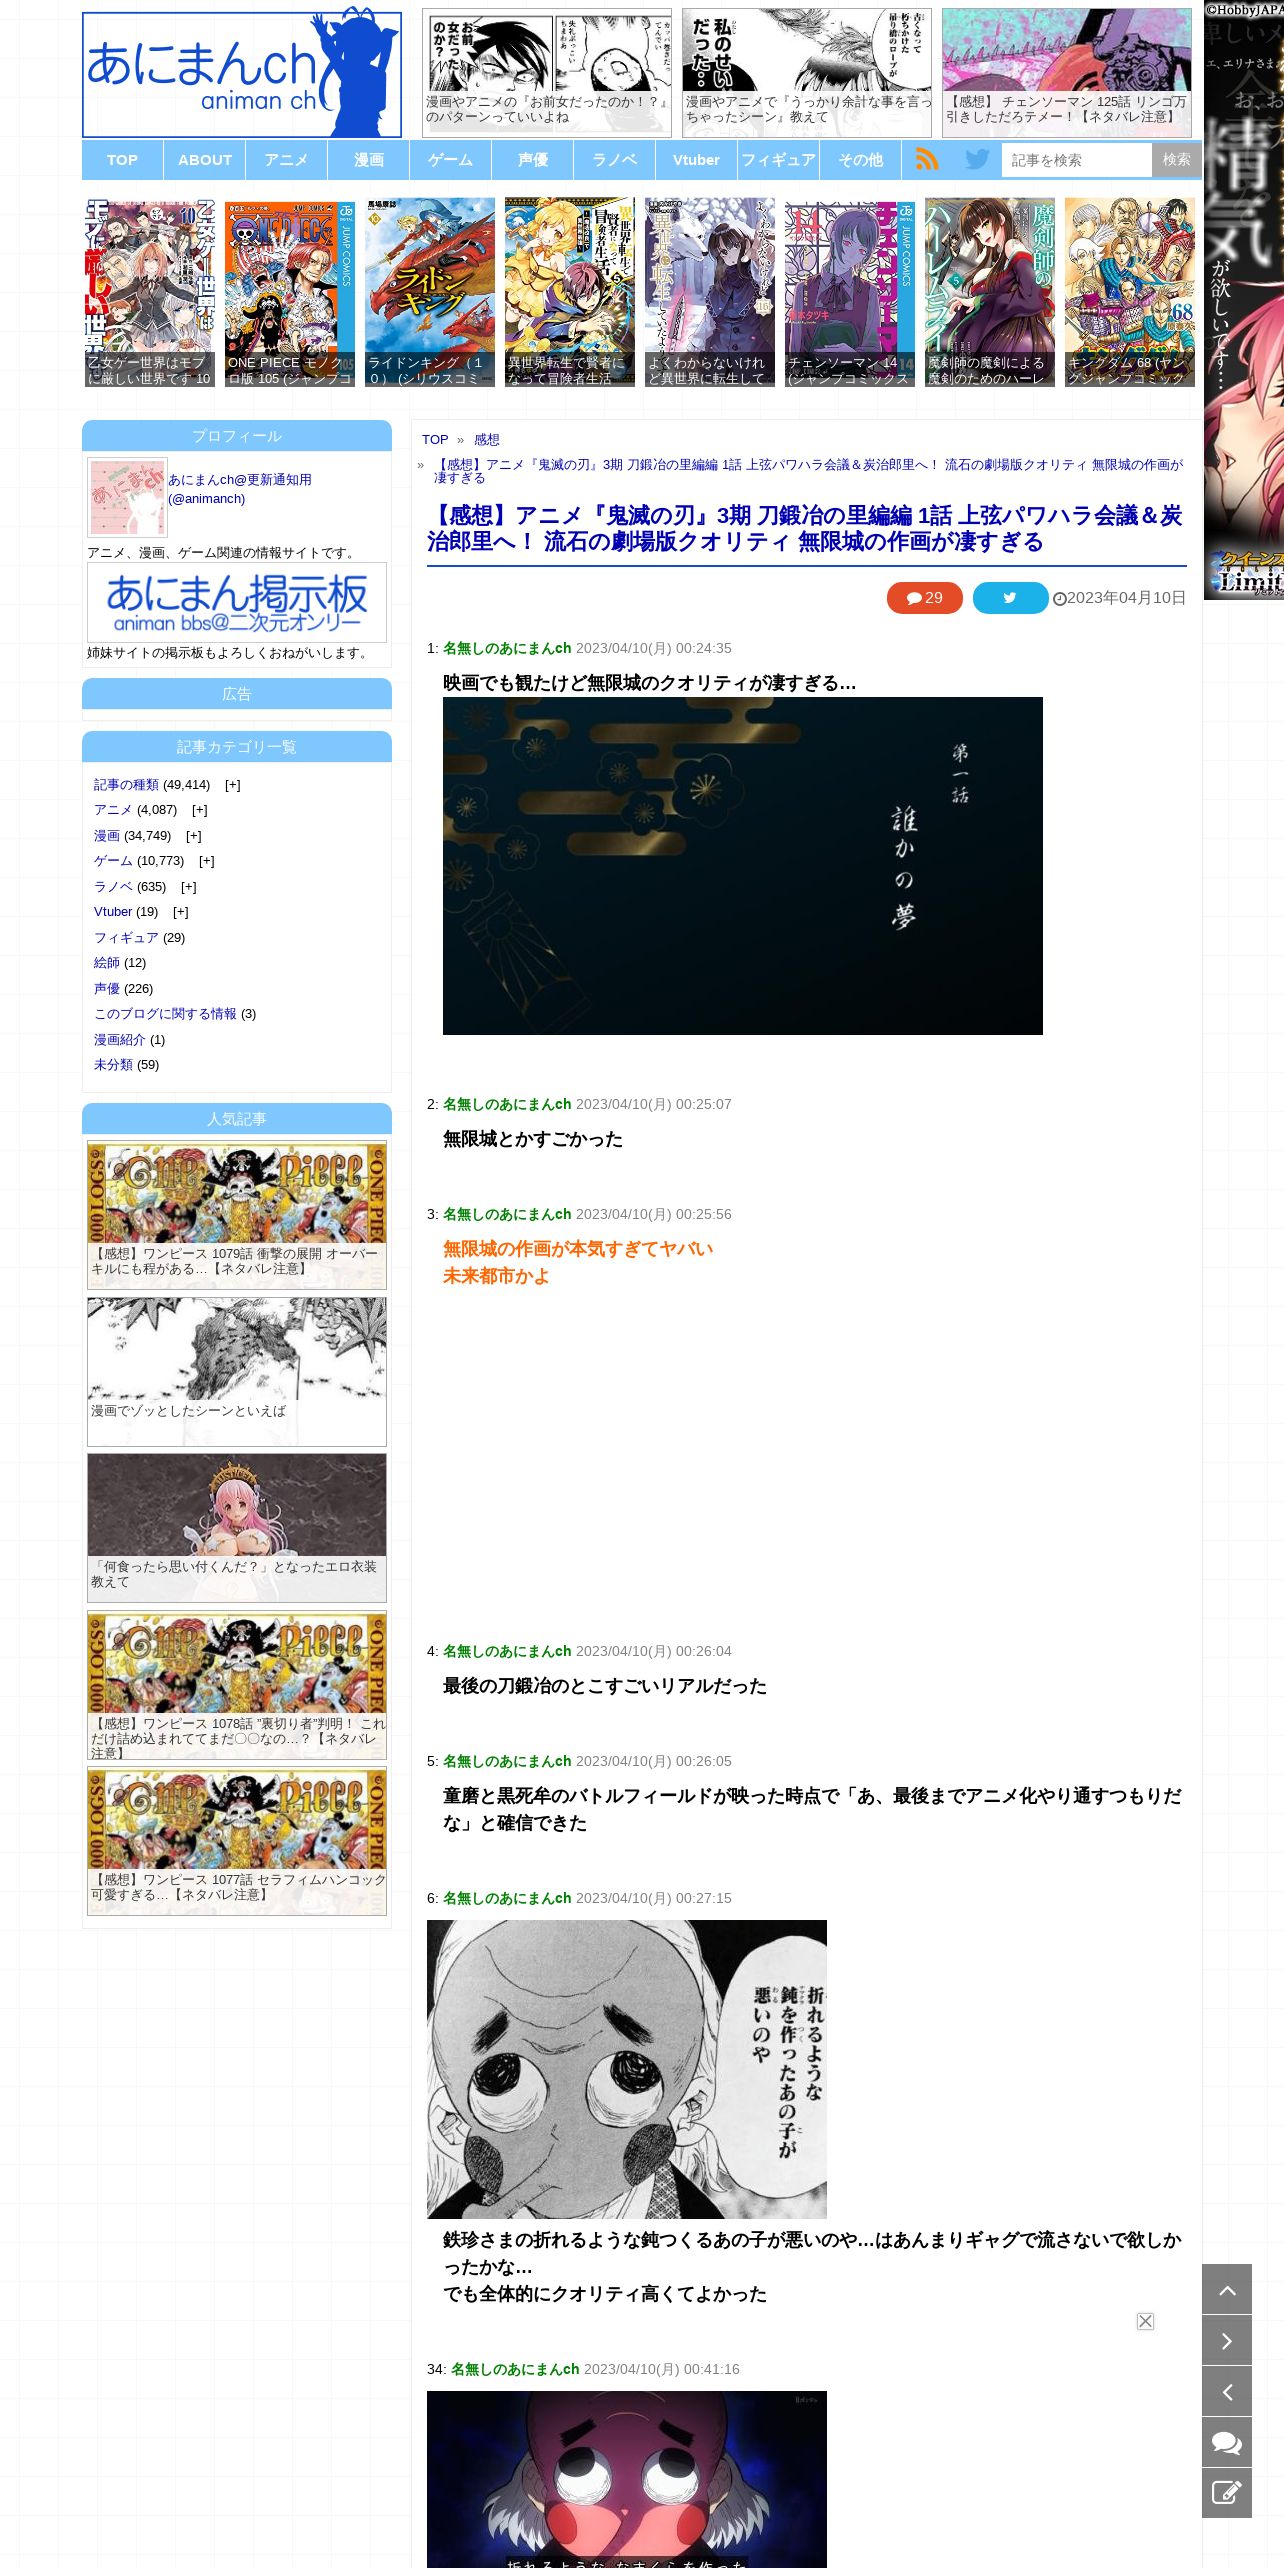Open popular article 漫画でゾッとしたシーン
Image resolution: width=1284 pixels, height=2568 pixels.
pos(237,1372)
